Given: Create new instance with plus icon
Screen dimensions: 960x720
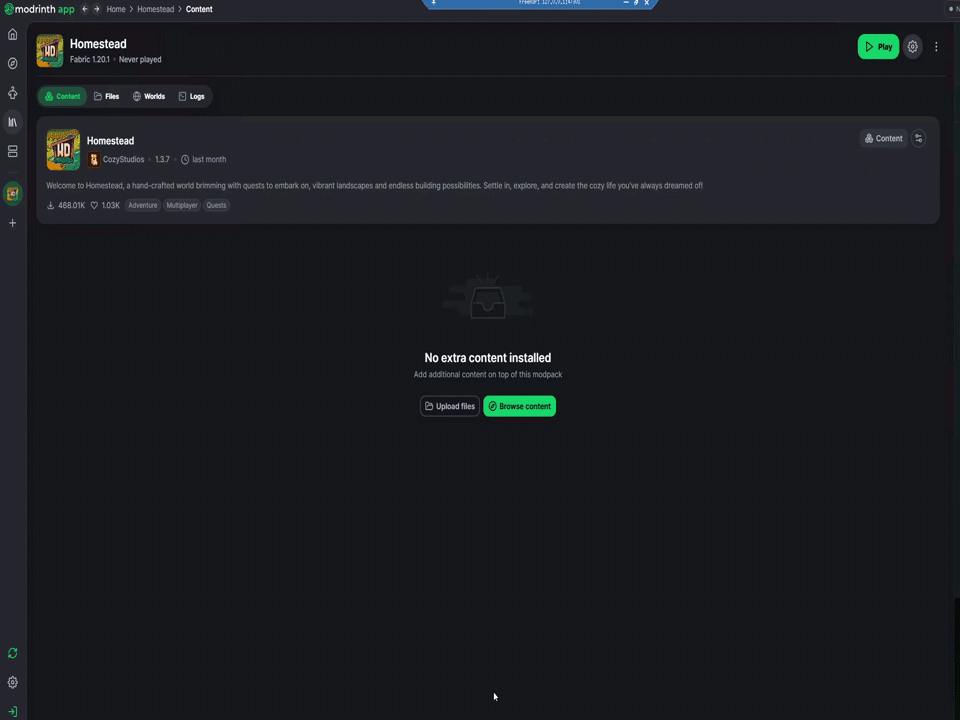Looking at the screenshot, I should click(12, 223).
